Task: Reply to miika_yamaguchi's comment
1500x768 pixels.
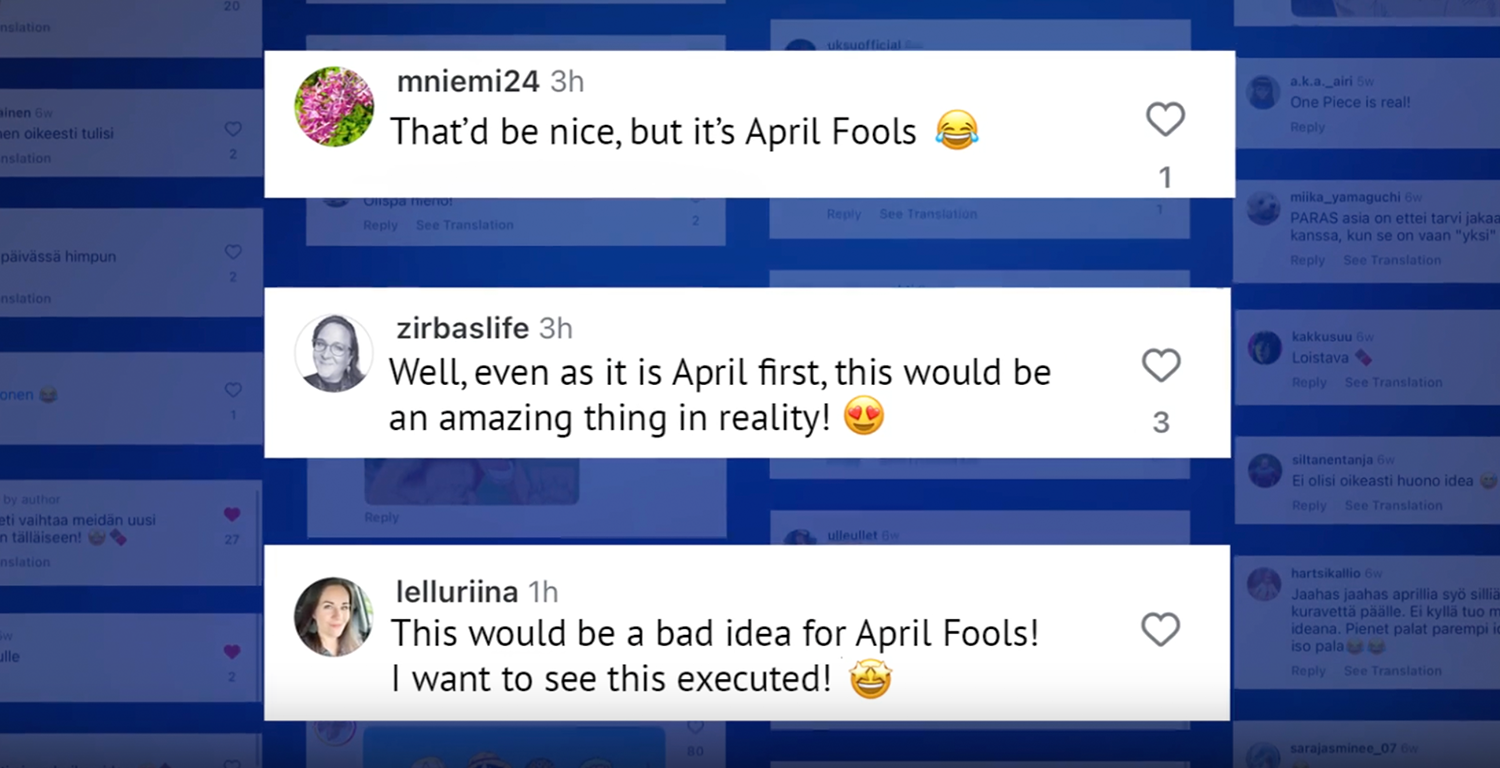Action: (1307, 260)
